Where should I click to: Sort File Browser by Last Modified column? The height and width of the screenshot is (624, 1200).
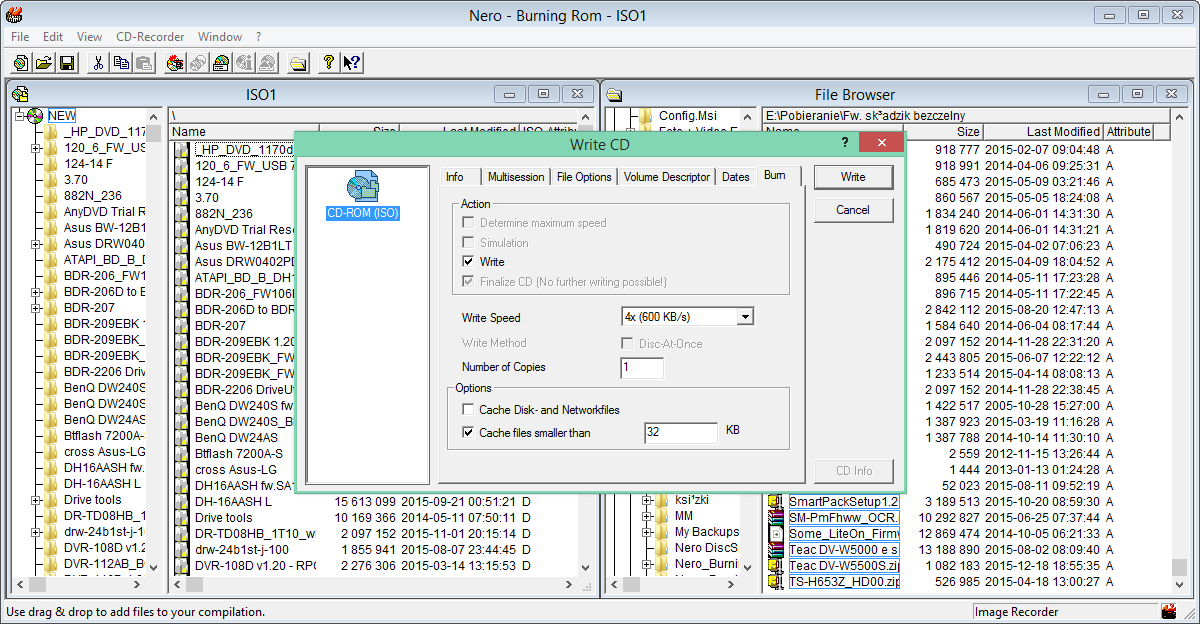click(x=1043, y=132)
